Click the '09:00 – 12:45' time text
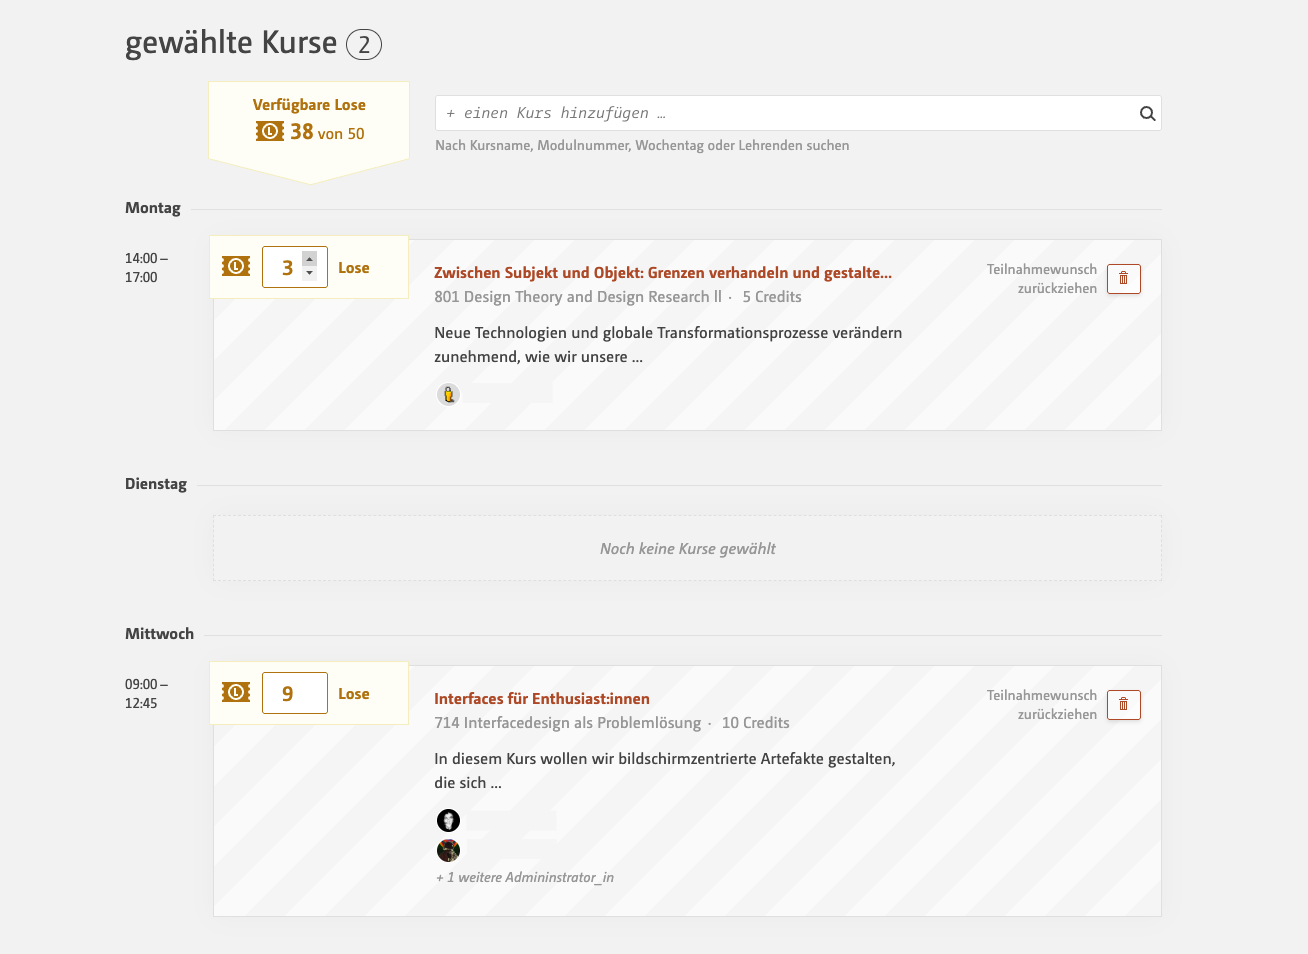 (x=146, y=693)
